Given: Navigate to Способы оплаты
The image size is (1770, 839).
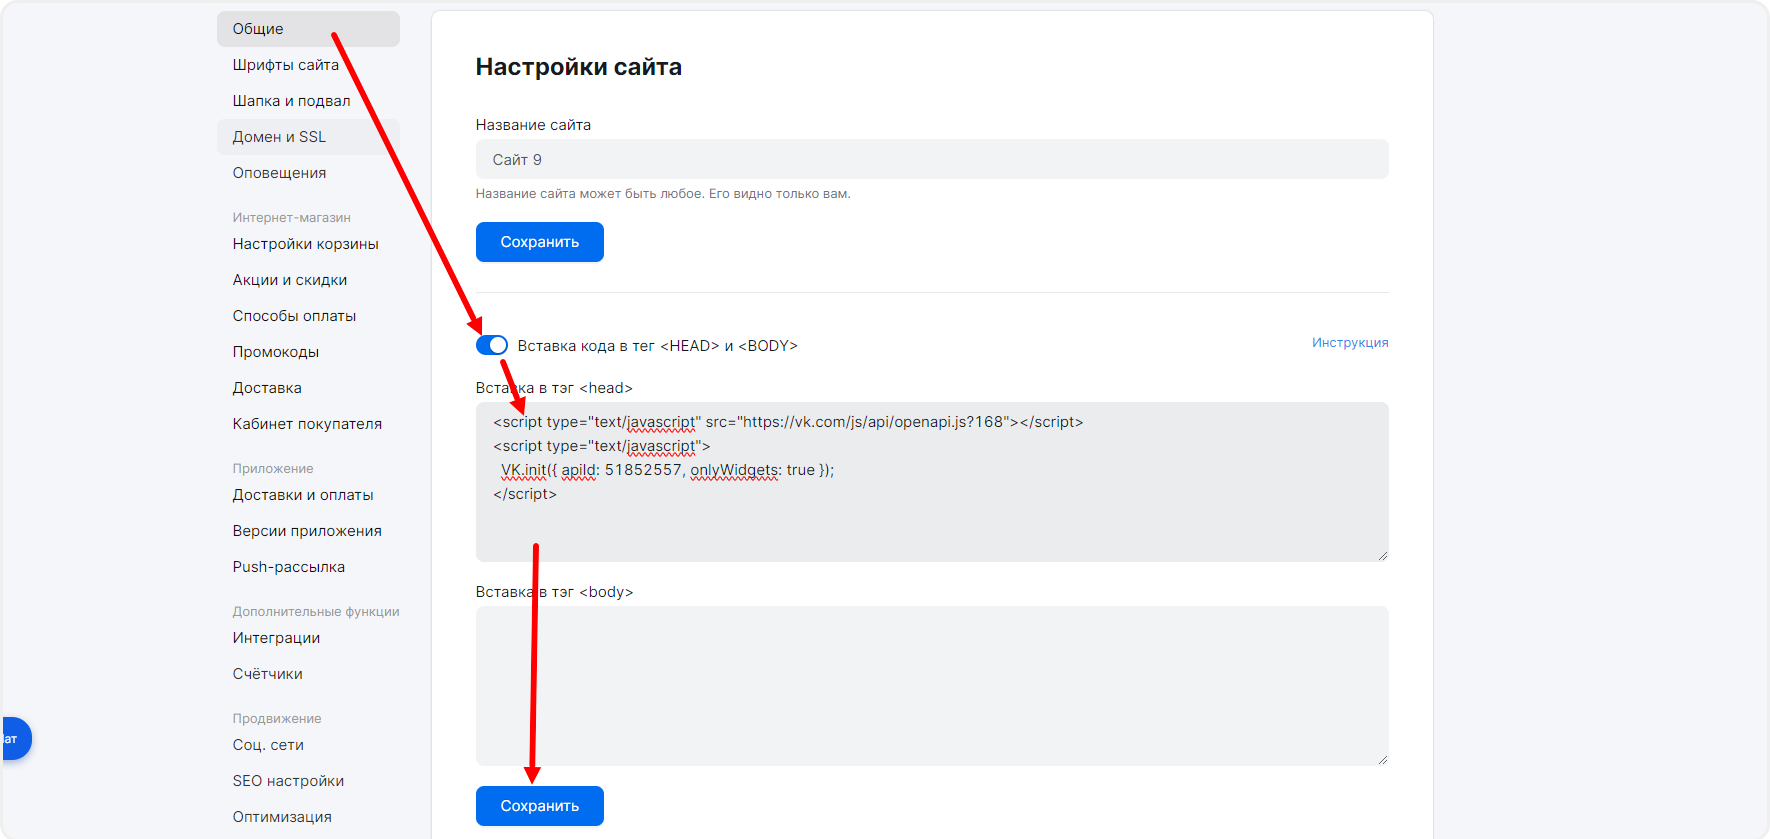Looking at the screenshot, I should [x=294, y=316].
